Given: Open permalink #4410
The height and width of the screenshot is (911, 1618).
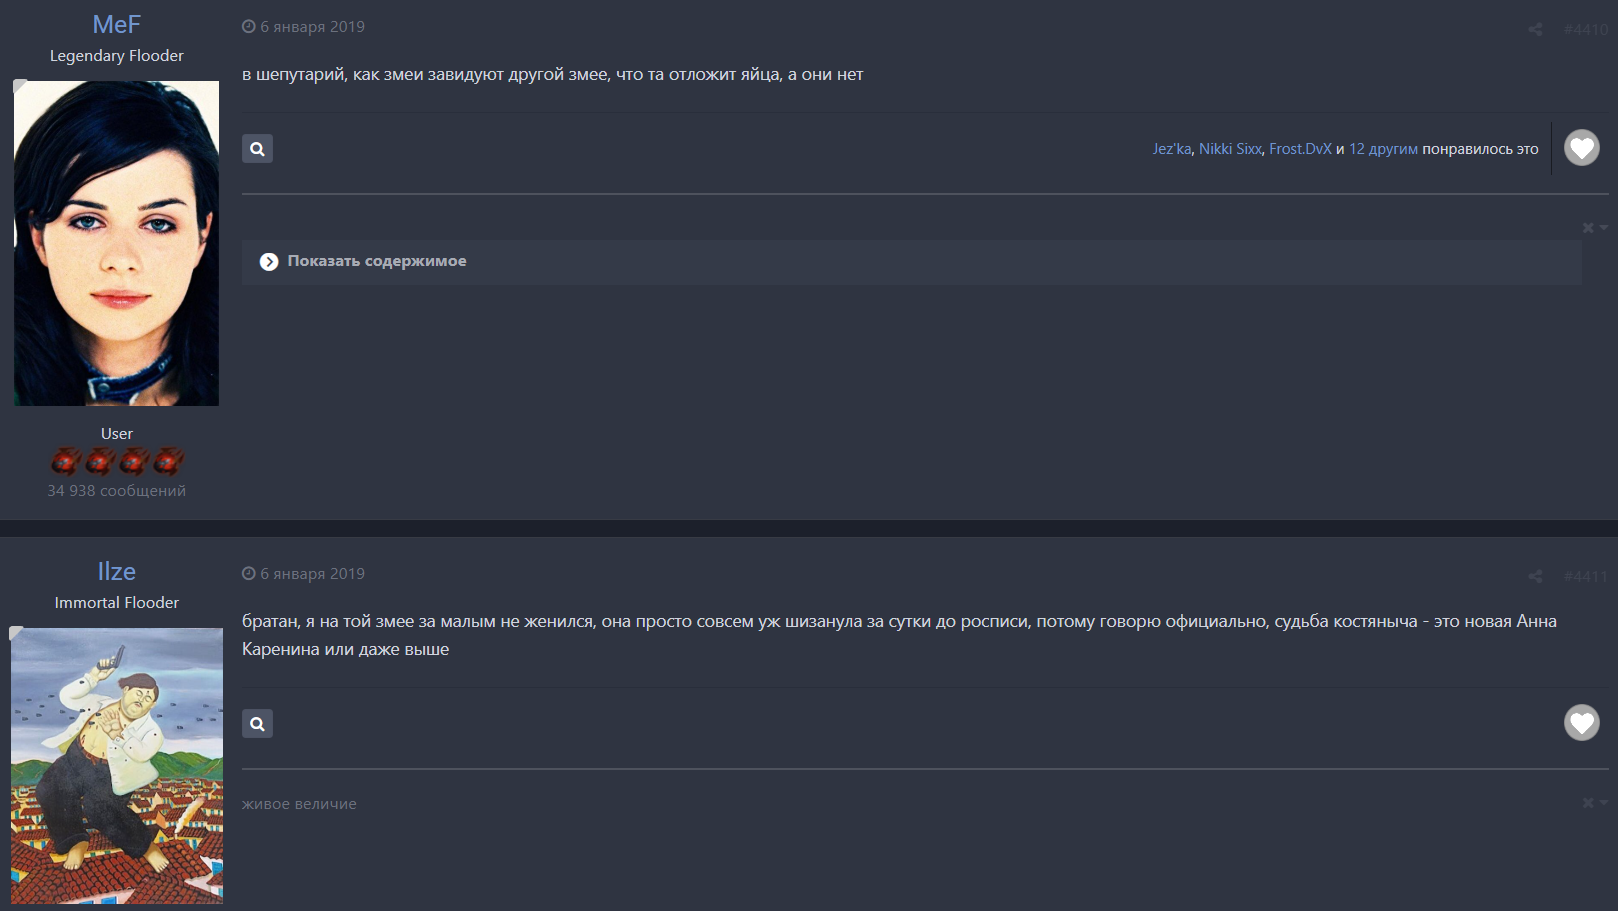Looking at the screenshot, I should 1586,30.
